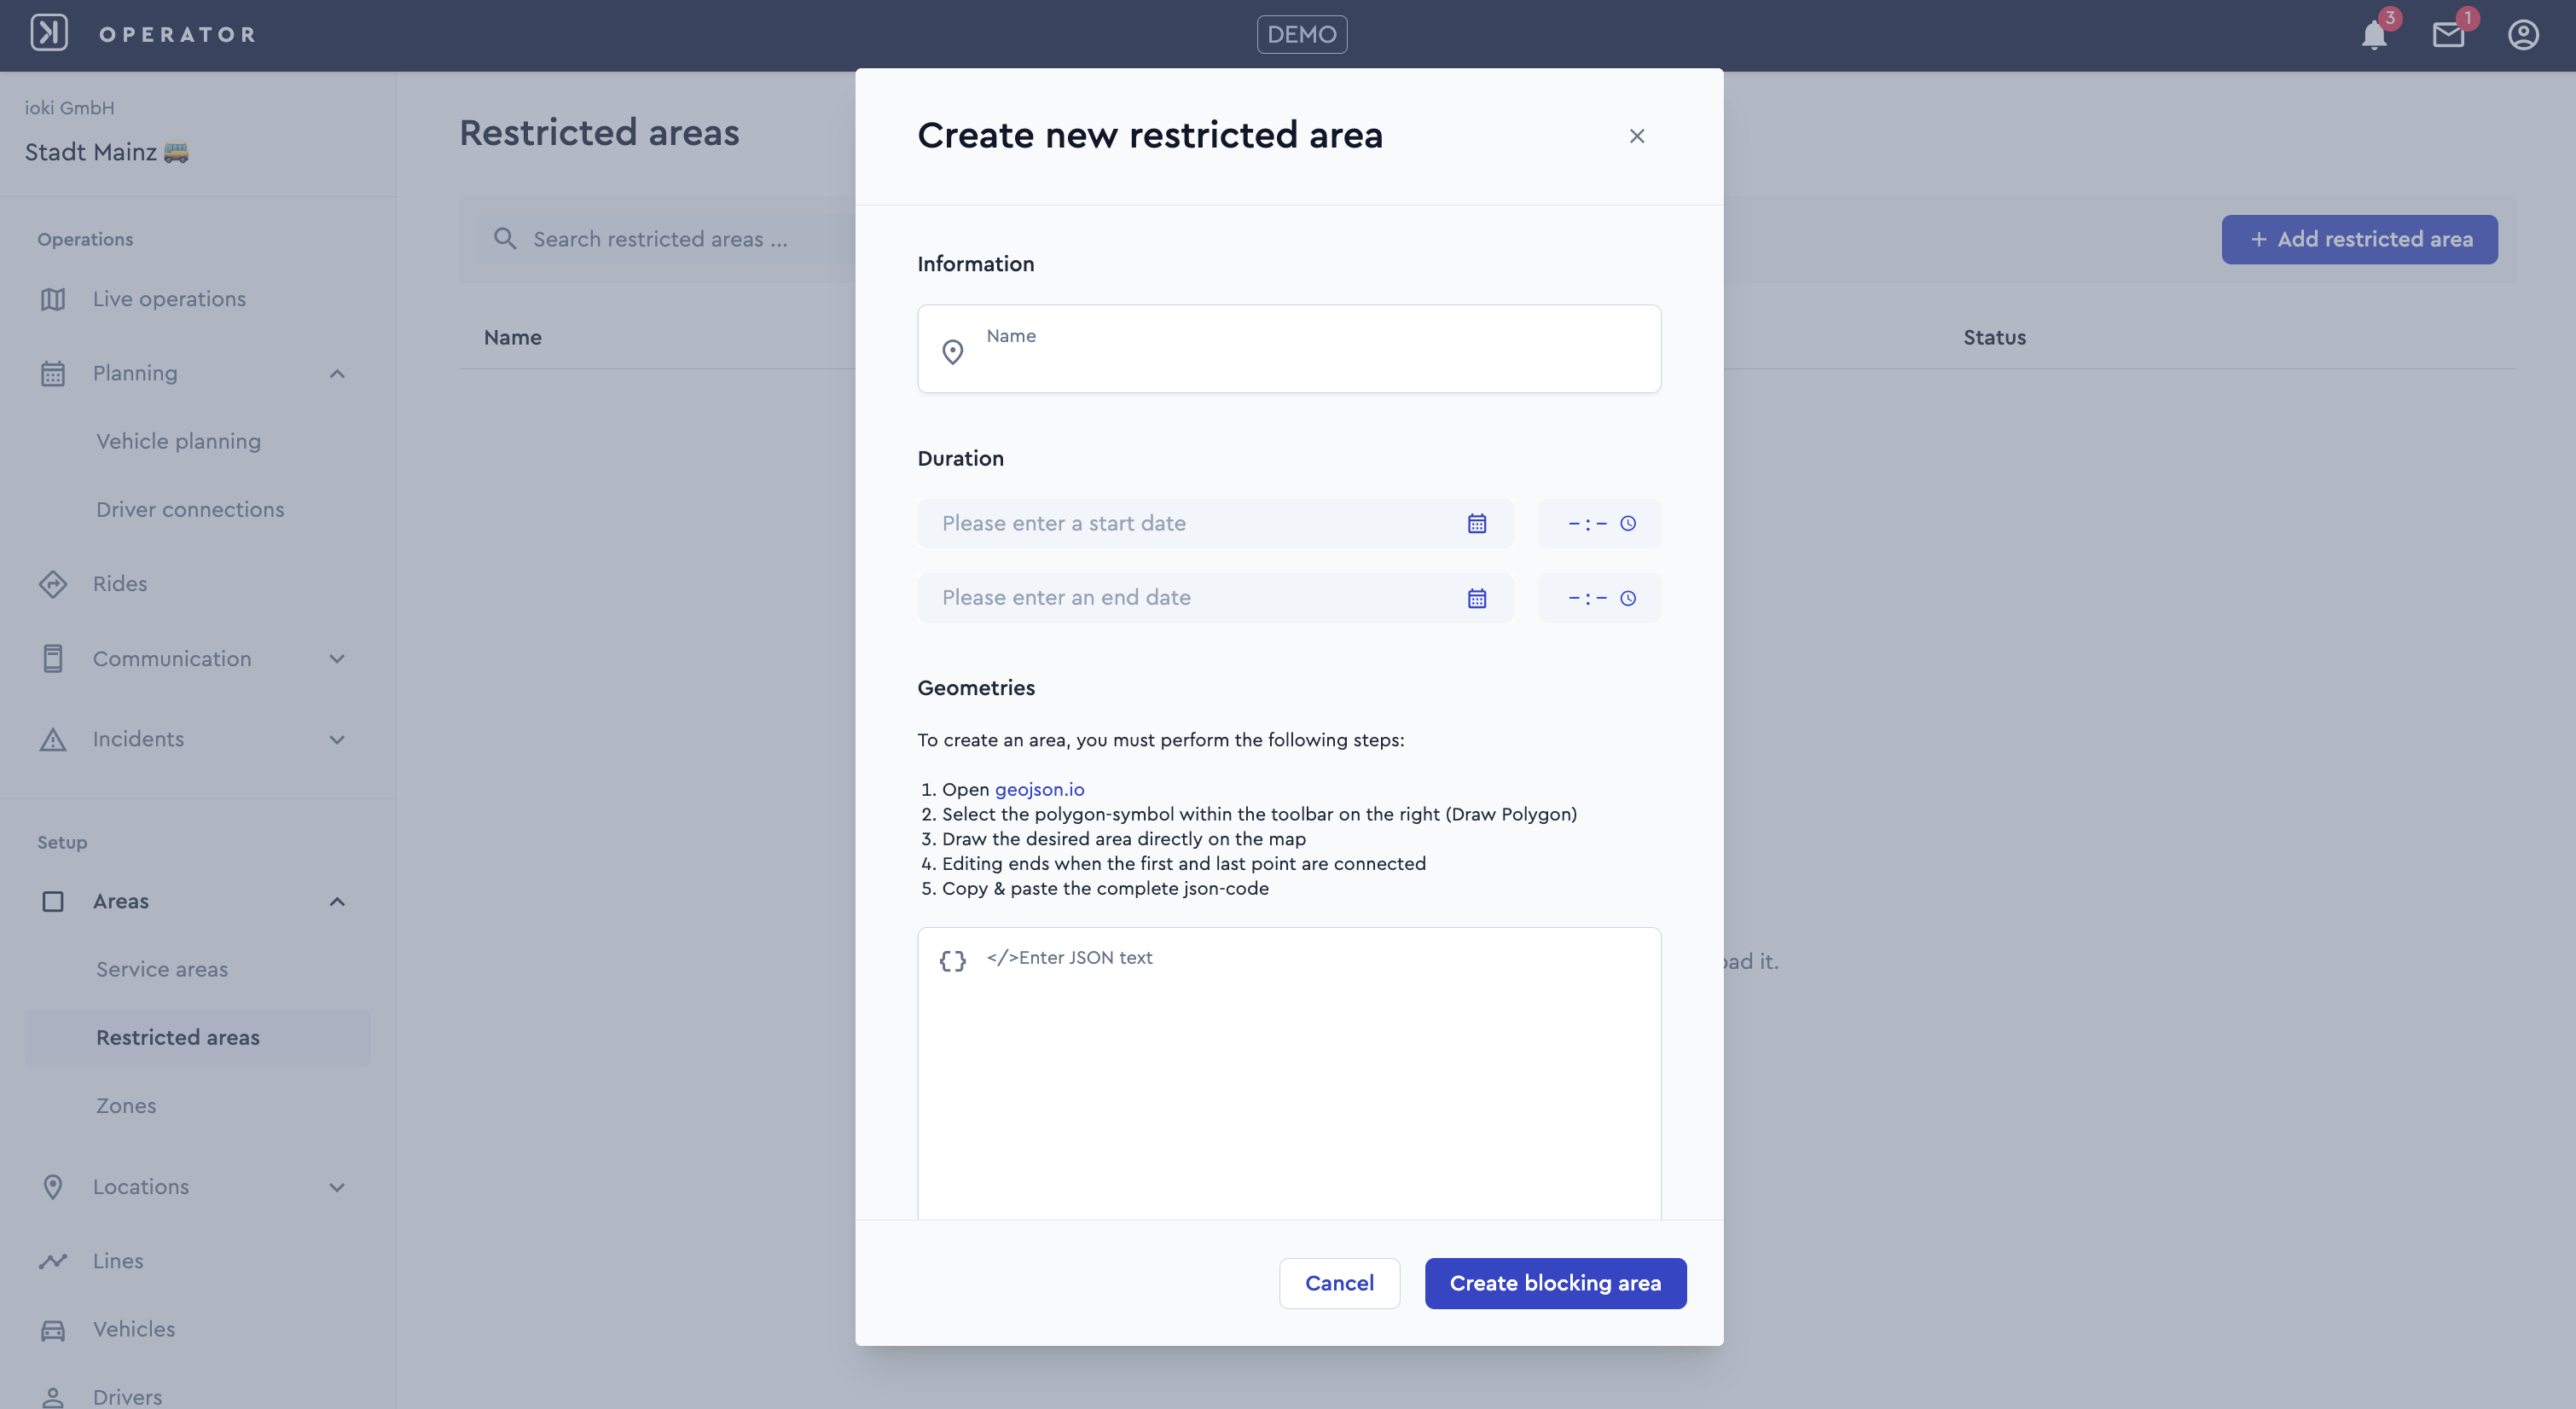Click the Enter JSON text area
Viewport: 2576px width, 1409px height.
(1289, 1073)
